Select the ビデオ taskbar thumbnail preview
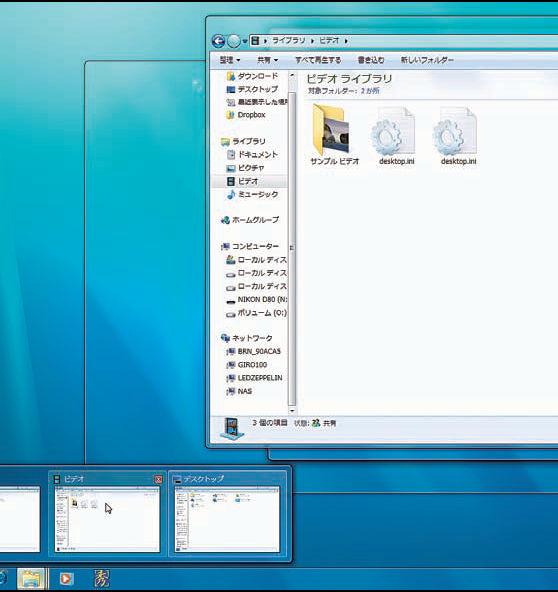Screen dimensions: 558x592 point(107,513)
